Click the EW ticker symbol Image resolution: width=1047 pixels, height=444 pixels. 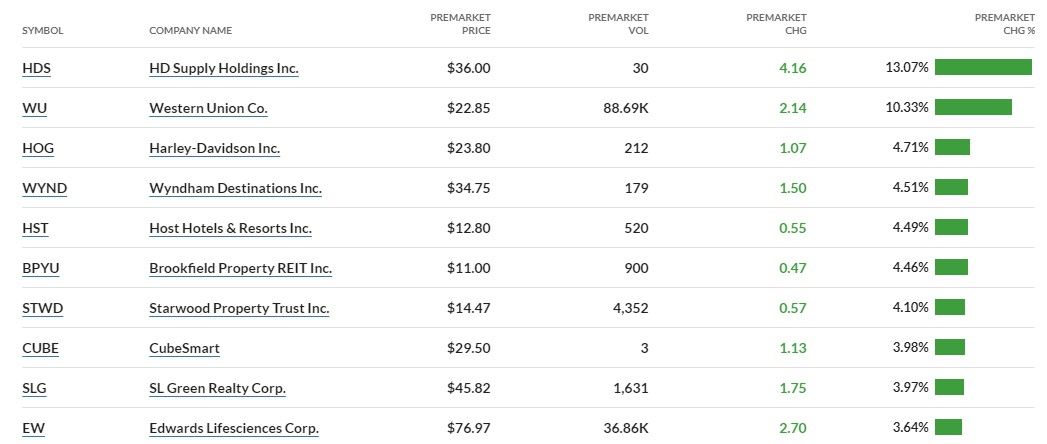33,428
